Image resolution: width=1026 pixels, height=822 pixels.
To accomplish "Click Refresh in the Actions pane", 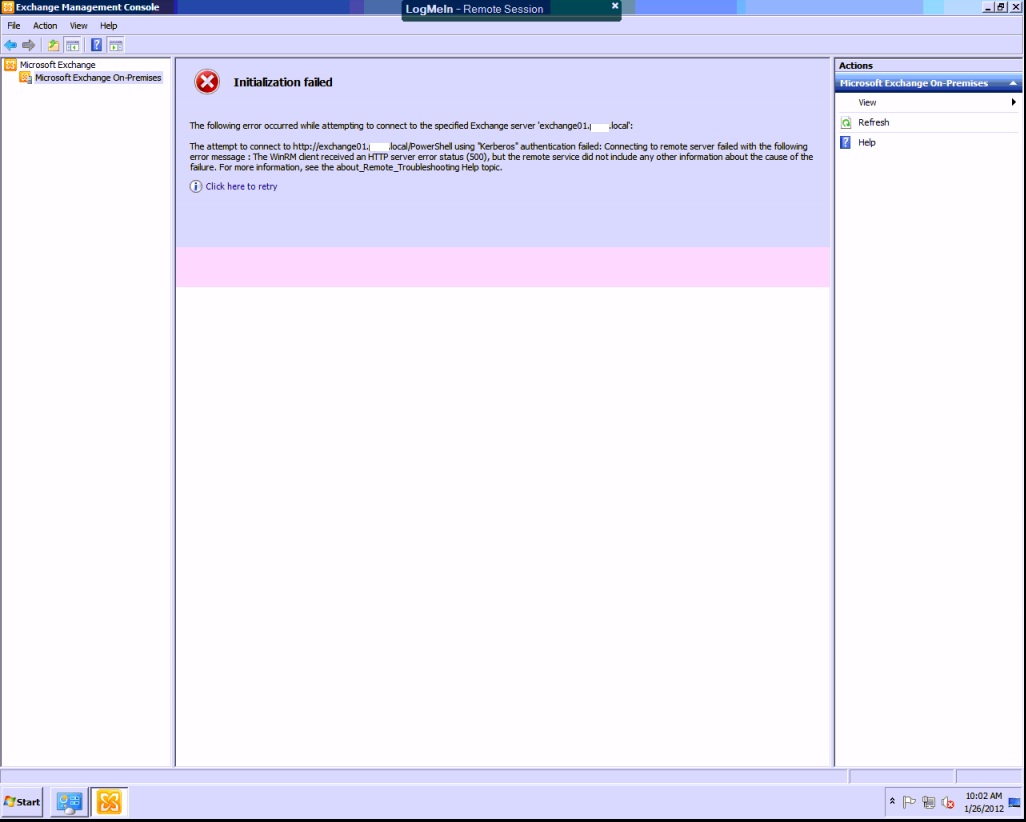I will point(873,123).
